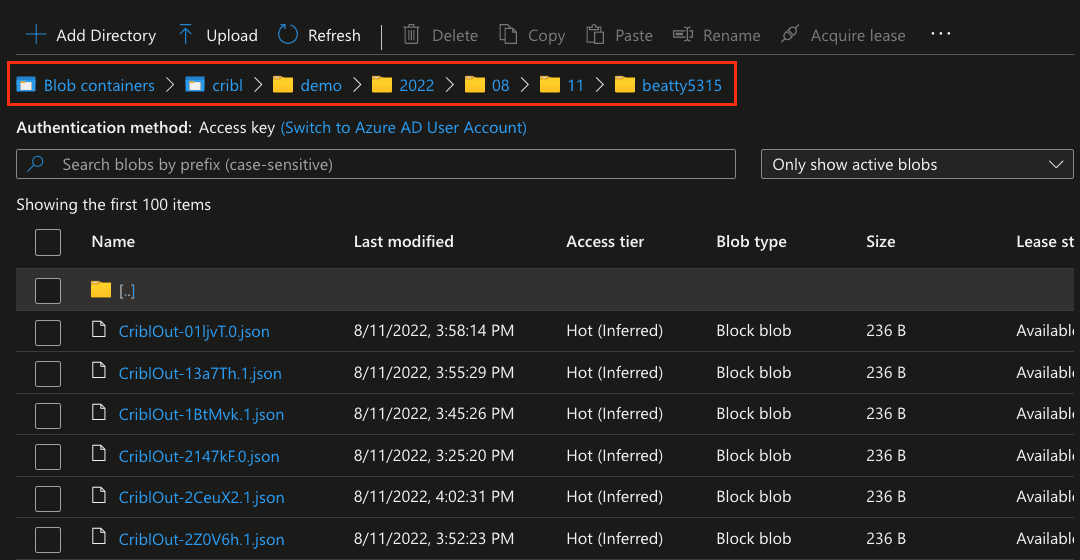Open the parent folder [..] row
This screenshot has height=560, width=1080.
tap(127, 291)
